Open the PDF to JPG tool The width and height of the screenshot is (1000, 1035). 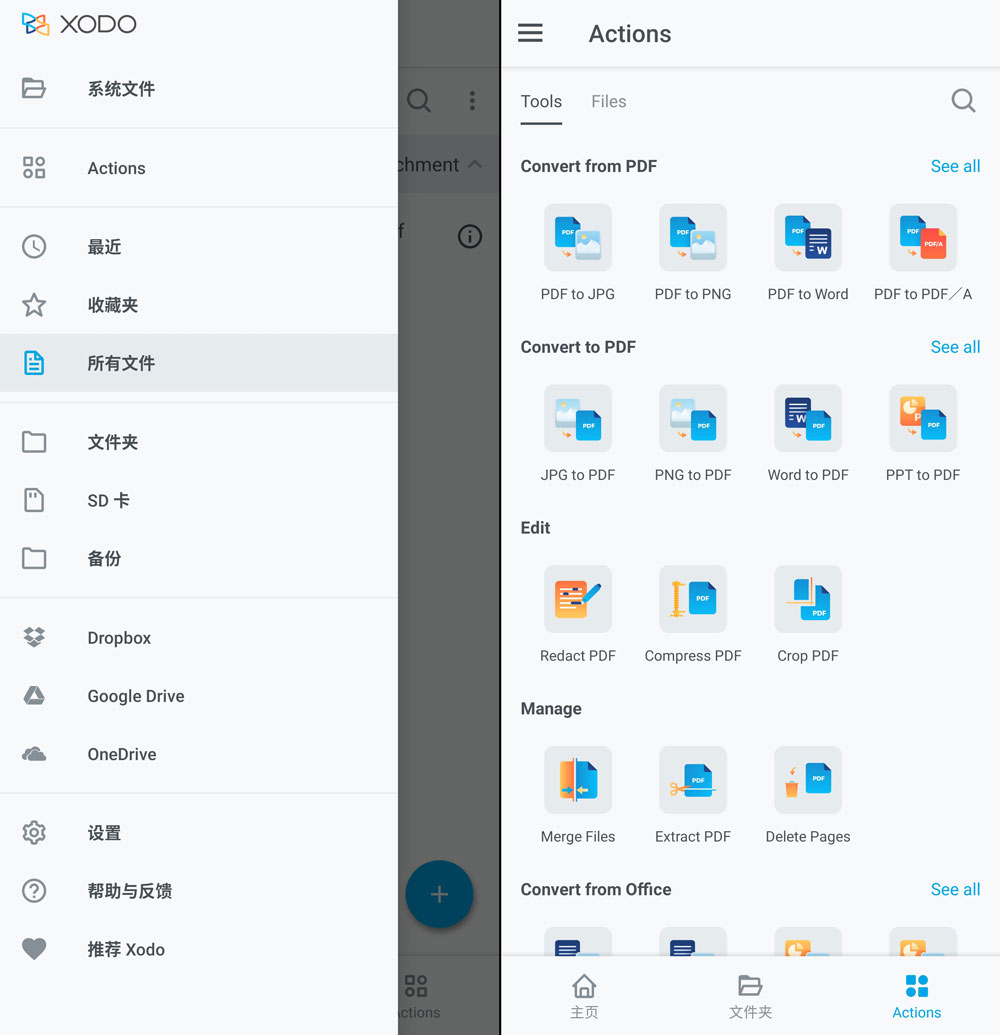[578, 253]
